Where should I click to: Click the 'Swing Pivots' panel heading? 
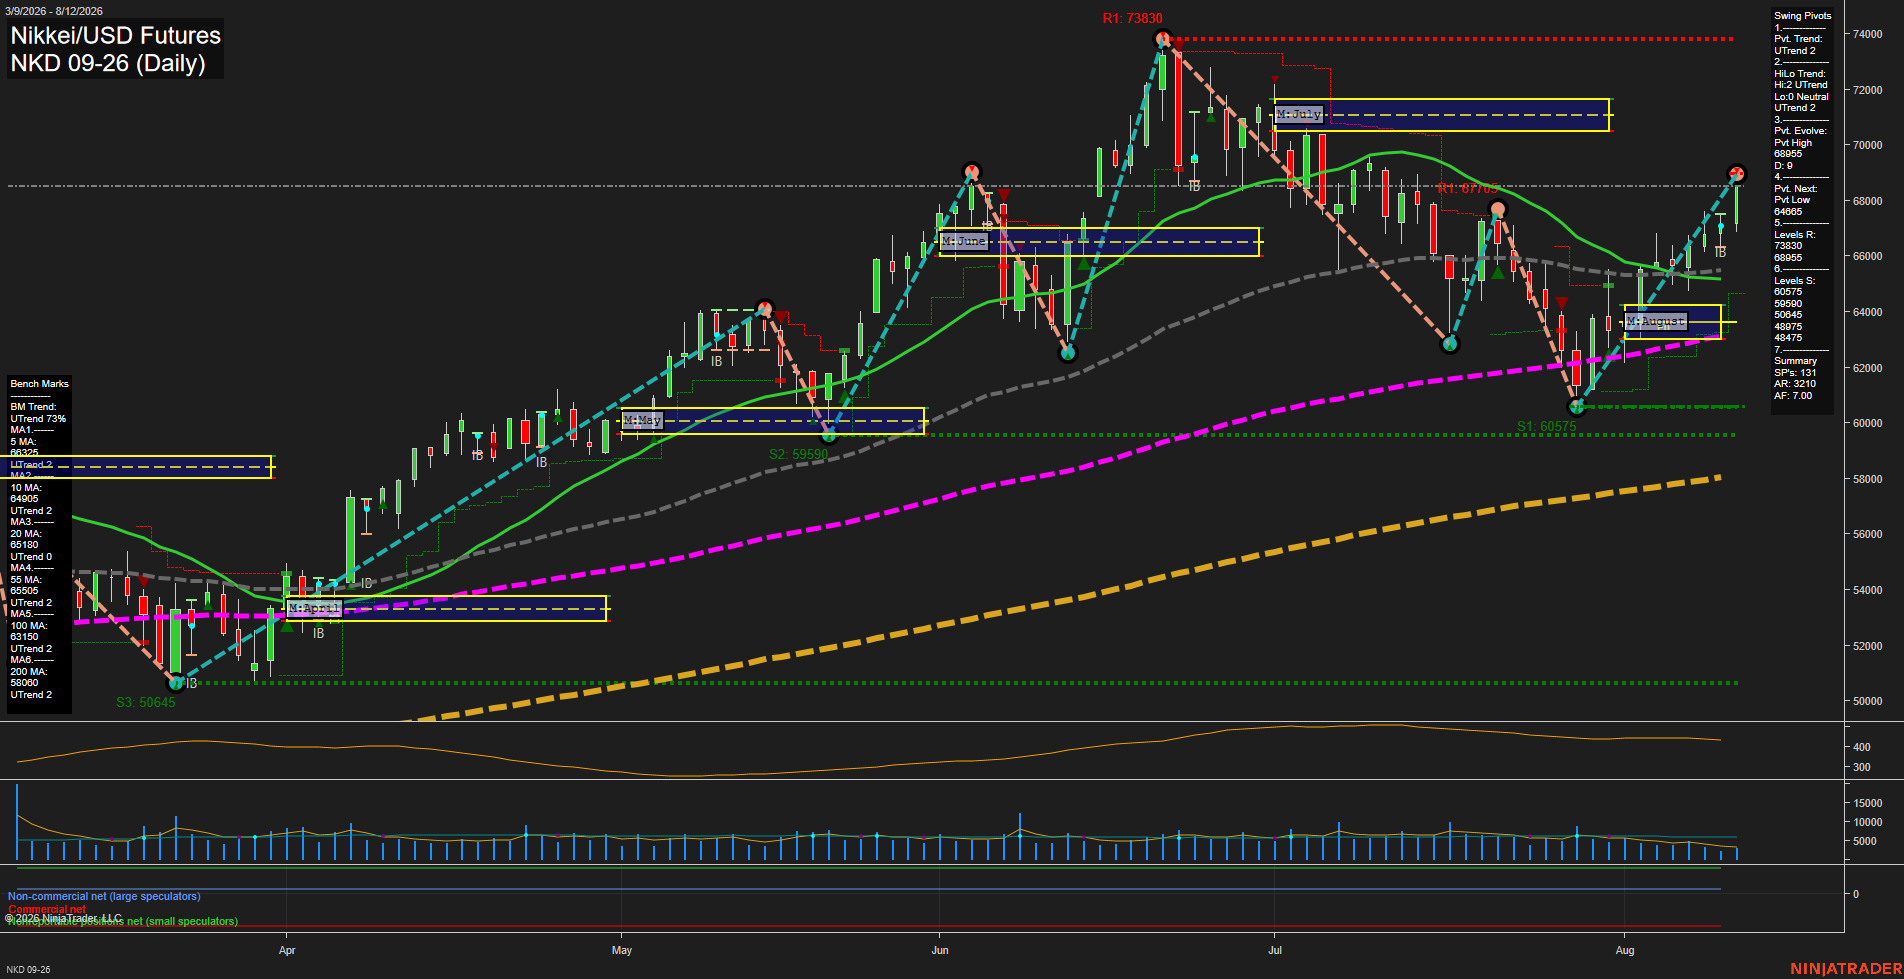pyautogui.click(x=1803, y=16)
